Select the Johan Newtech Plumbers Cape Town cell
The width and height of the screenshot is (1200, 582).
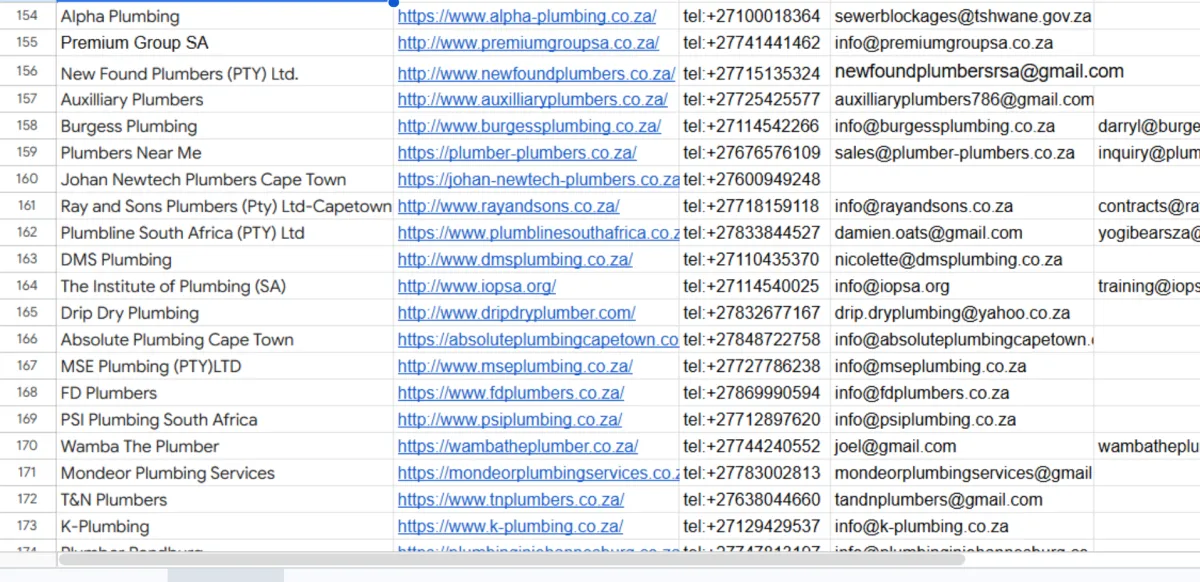(x=225, y=180)
